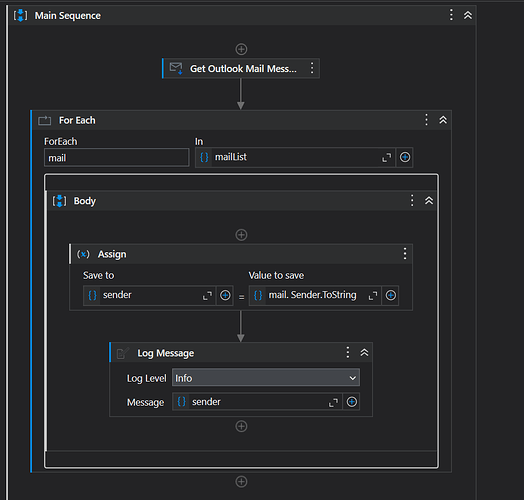Collapse the Body sequence
Screen dimensions: 524x500
click(x=429, y=201)
